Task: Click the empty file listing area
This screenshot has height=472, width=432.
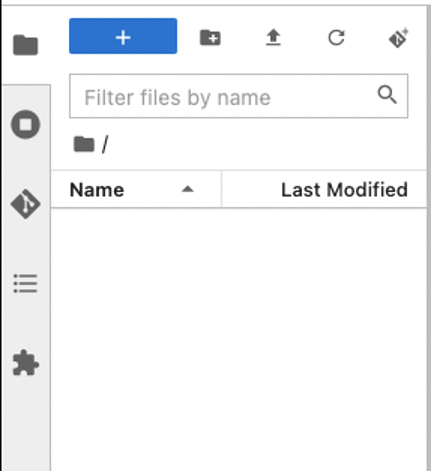Action: tap(239, 339)
